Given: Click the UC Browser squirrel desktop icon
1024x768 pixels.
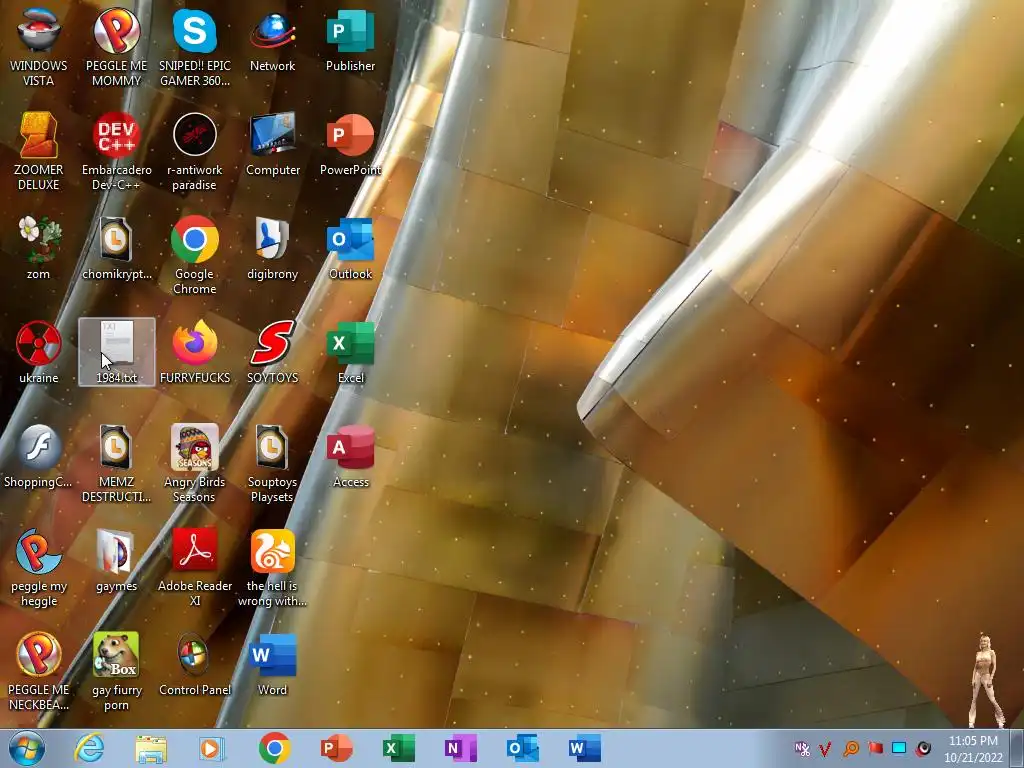Looking at the screenshot, I should click(272, 567).
